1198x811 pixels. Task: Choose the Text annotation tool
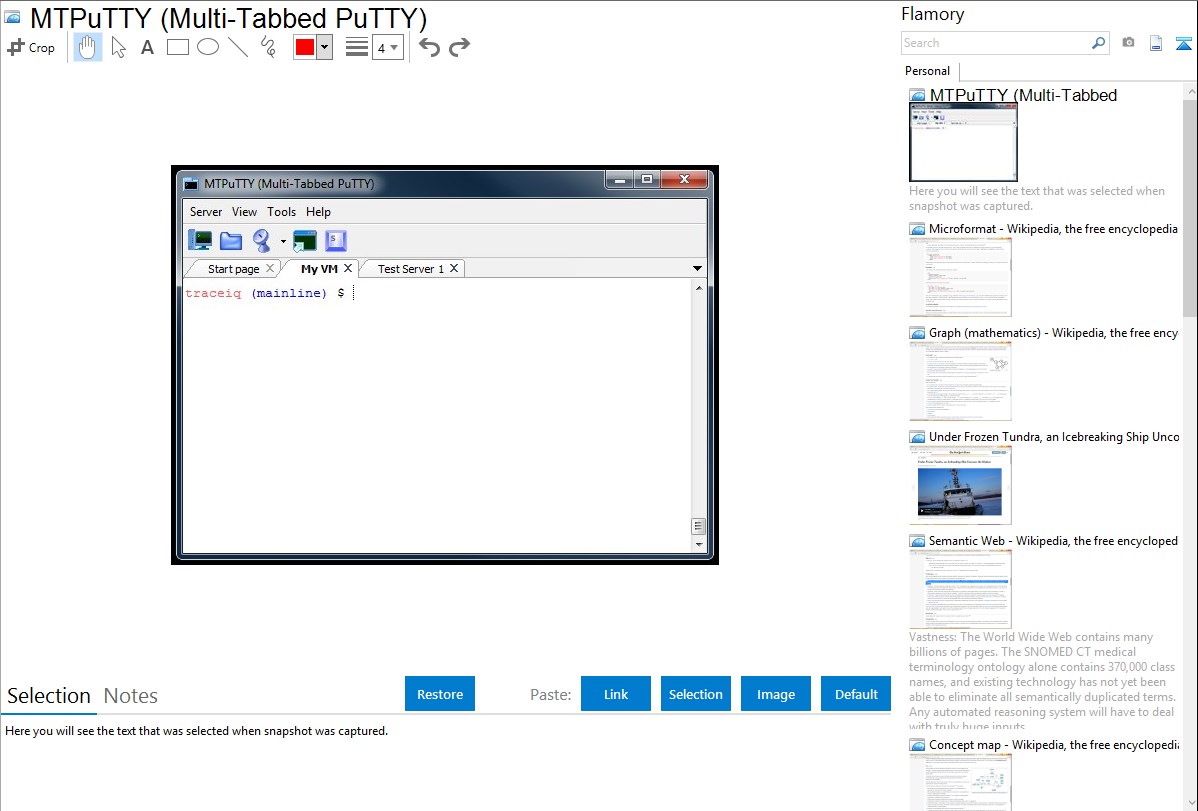147,47
